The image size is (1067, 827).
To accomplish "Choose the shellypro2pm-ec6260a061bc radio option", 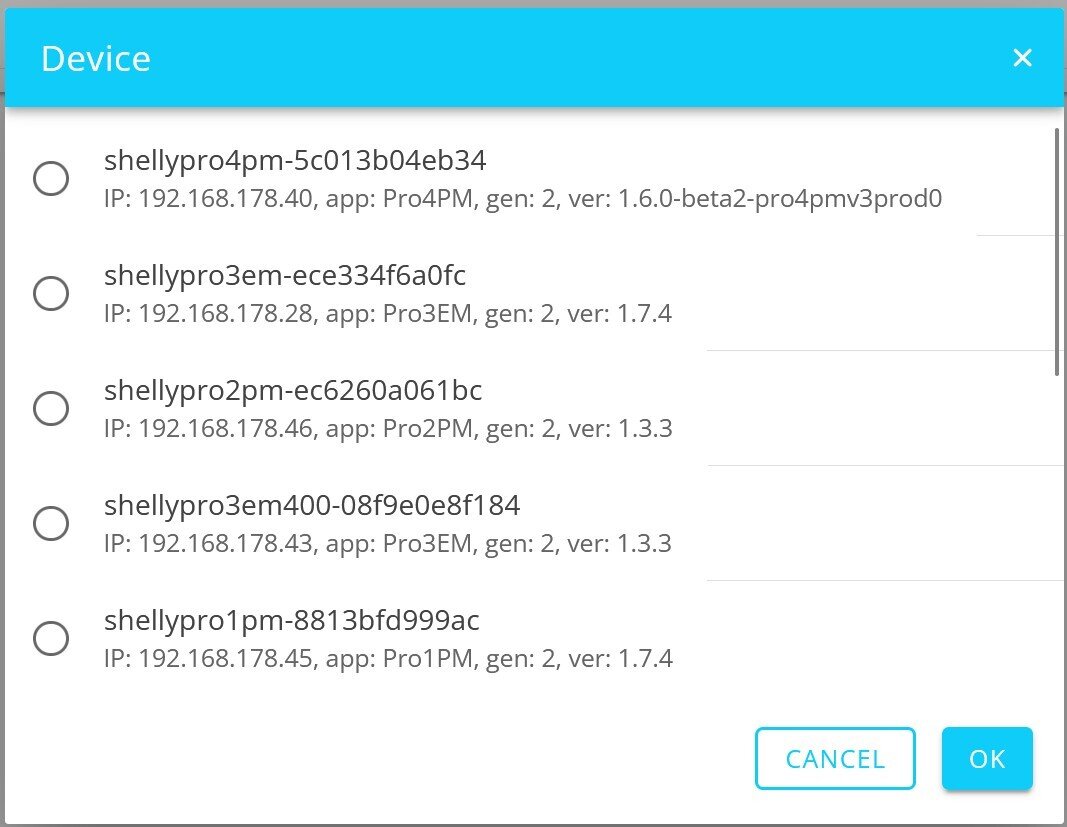I will click(x=51, y=408).
